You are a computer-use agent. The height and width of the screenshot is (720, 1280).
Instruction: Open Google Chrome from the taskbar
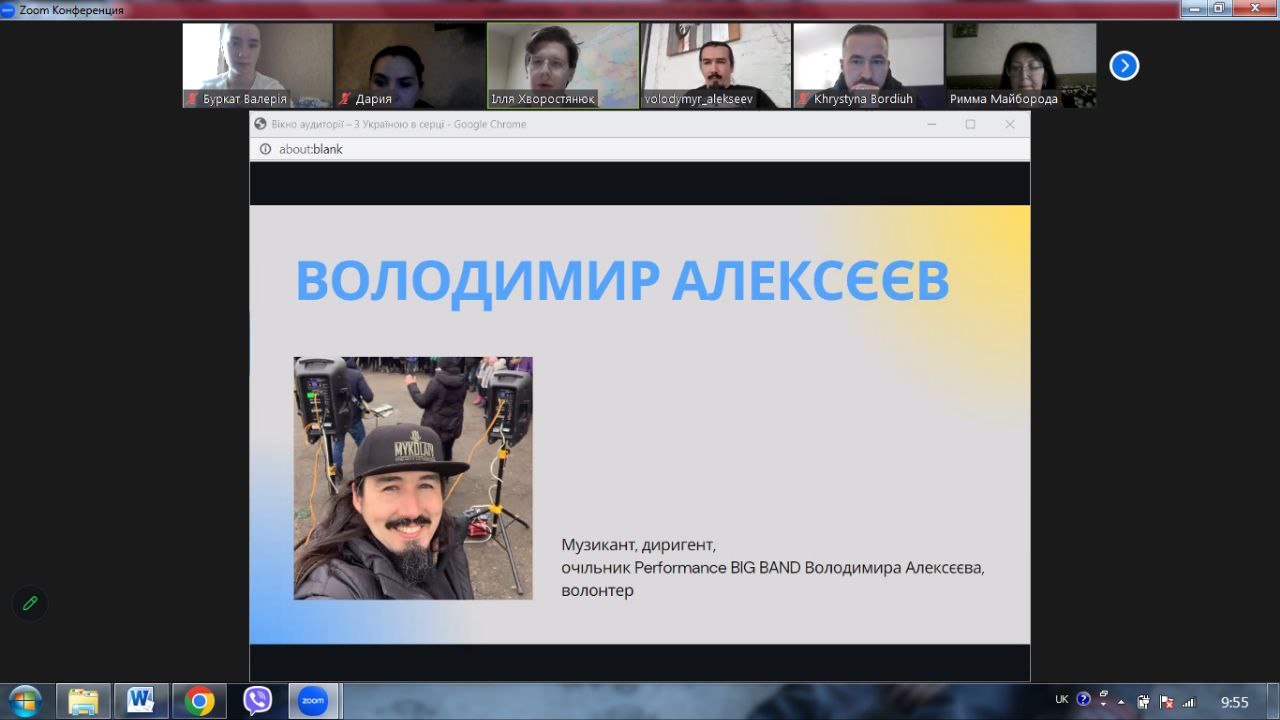199,701
